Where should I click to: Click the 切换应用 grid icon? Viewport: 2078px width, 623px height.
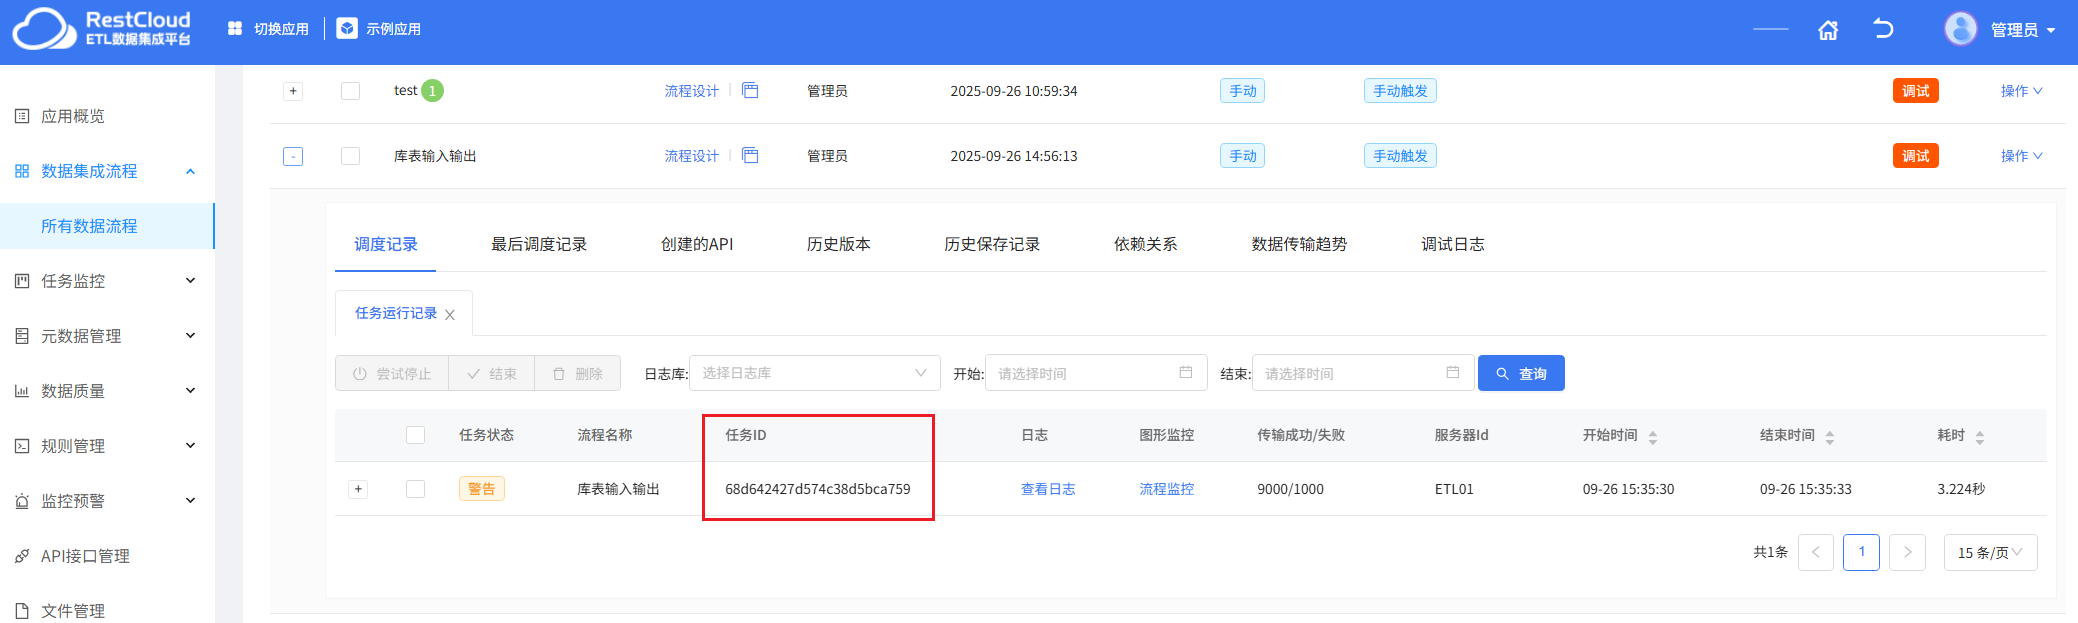(235, 29)
